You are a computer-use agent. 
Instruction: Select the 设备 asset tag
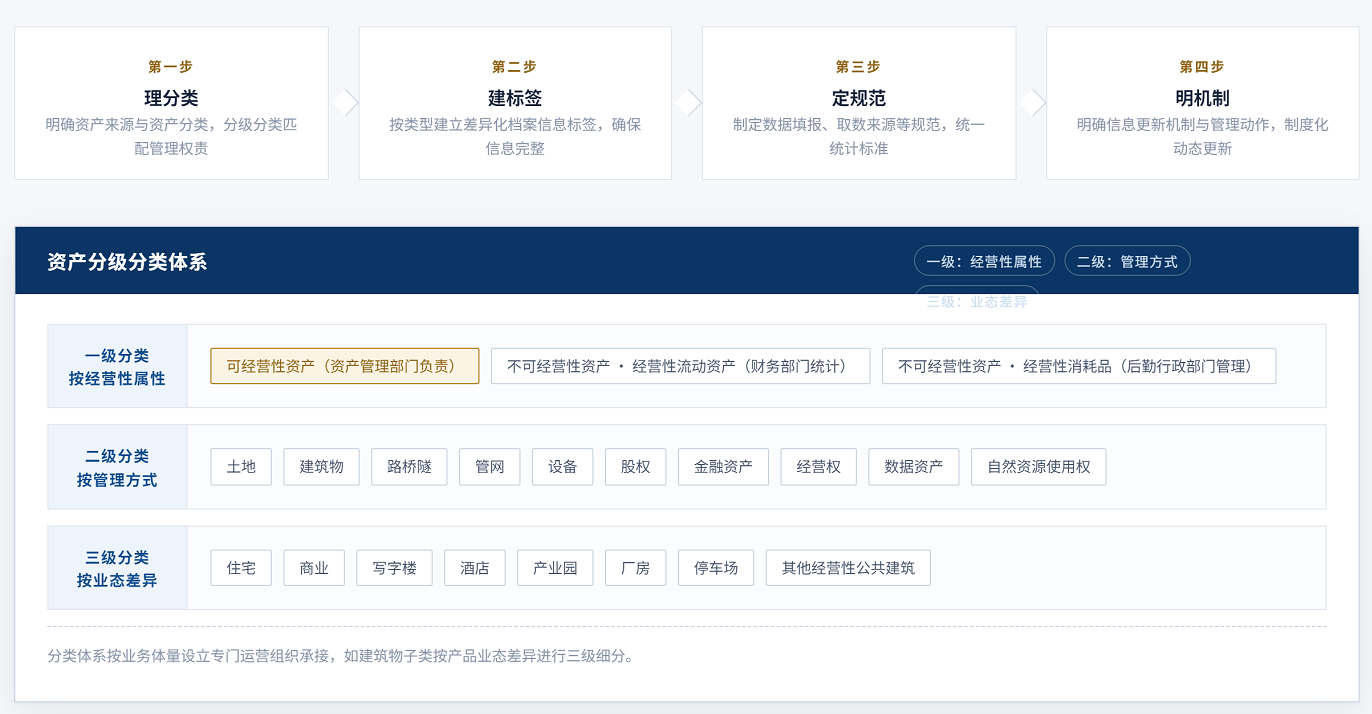[x=563, y=467]
